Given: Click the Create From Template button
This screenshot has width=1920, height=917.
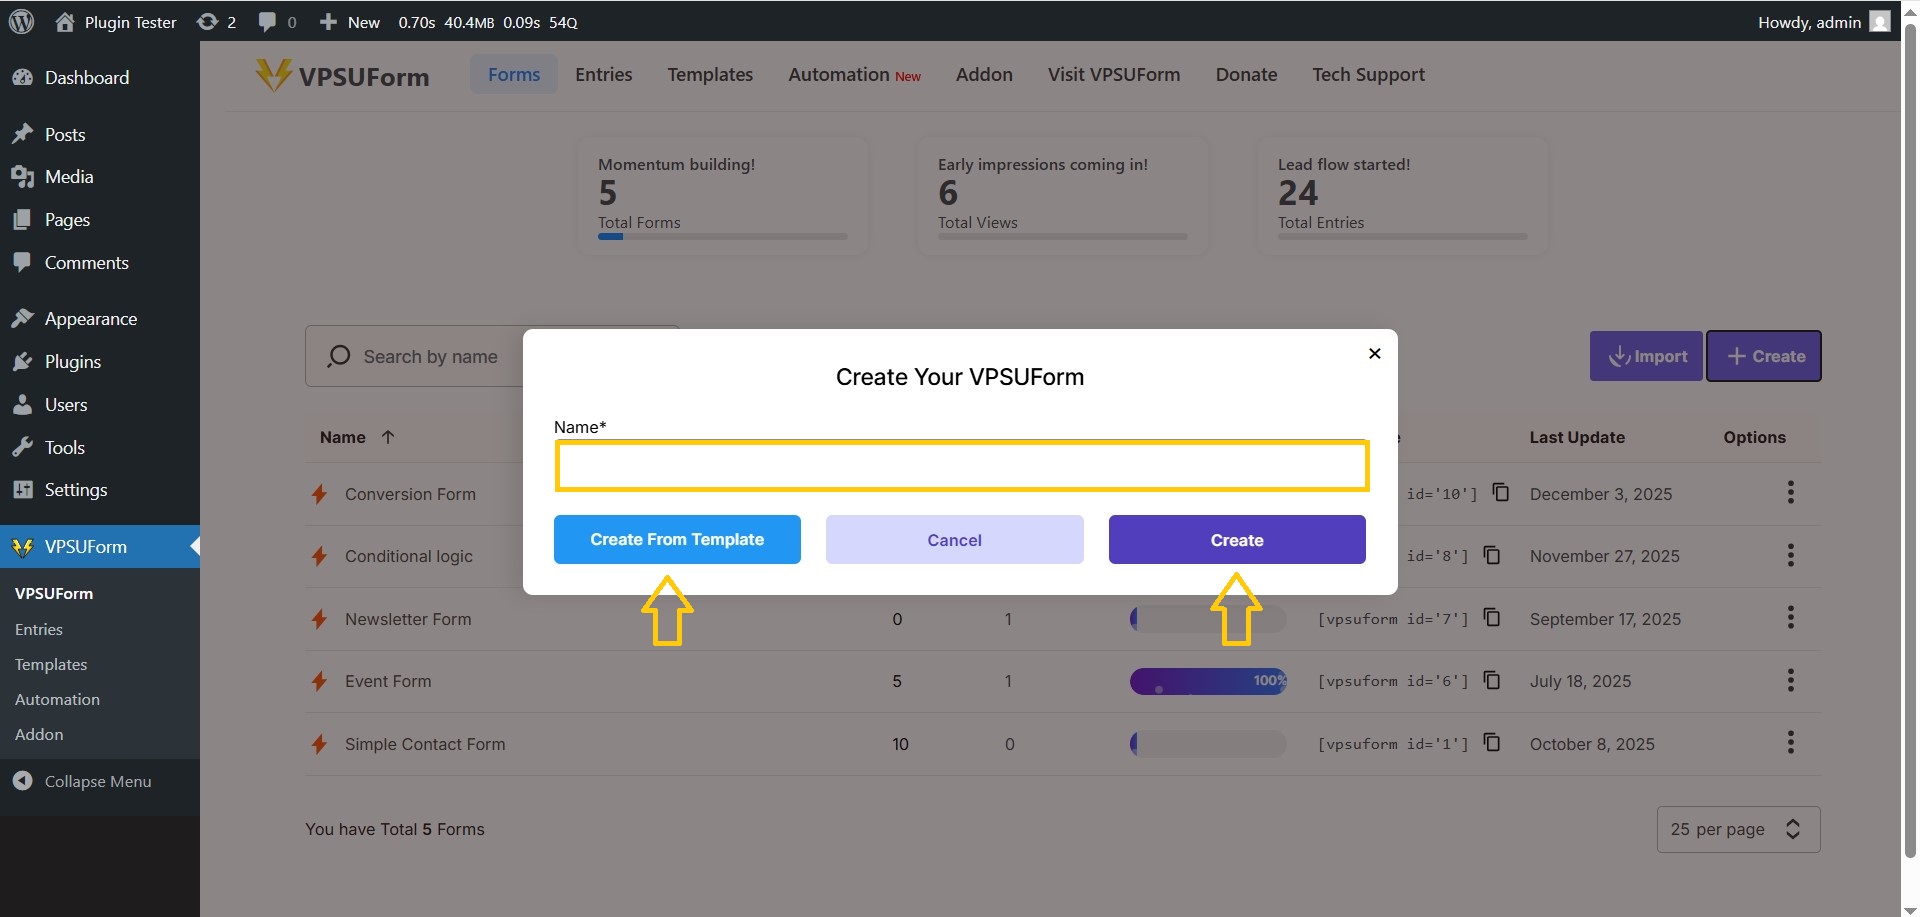Looking at the screenshot, I should (x=676, y=539).
